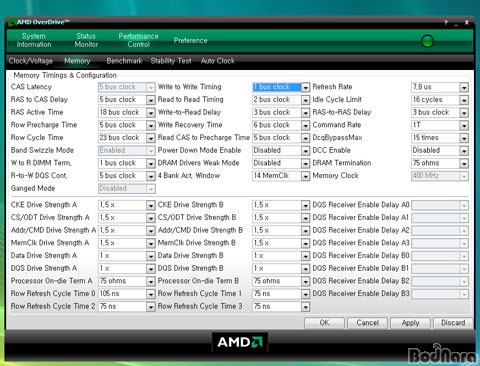
Task: Expand the Write-to-Read Delay dropdown
Action: pos(305,112)
